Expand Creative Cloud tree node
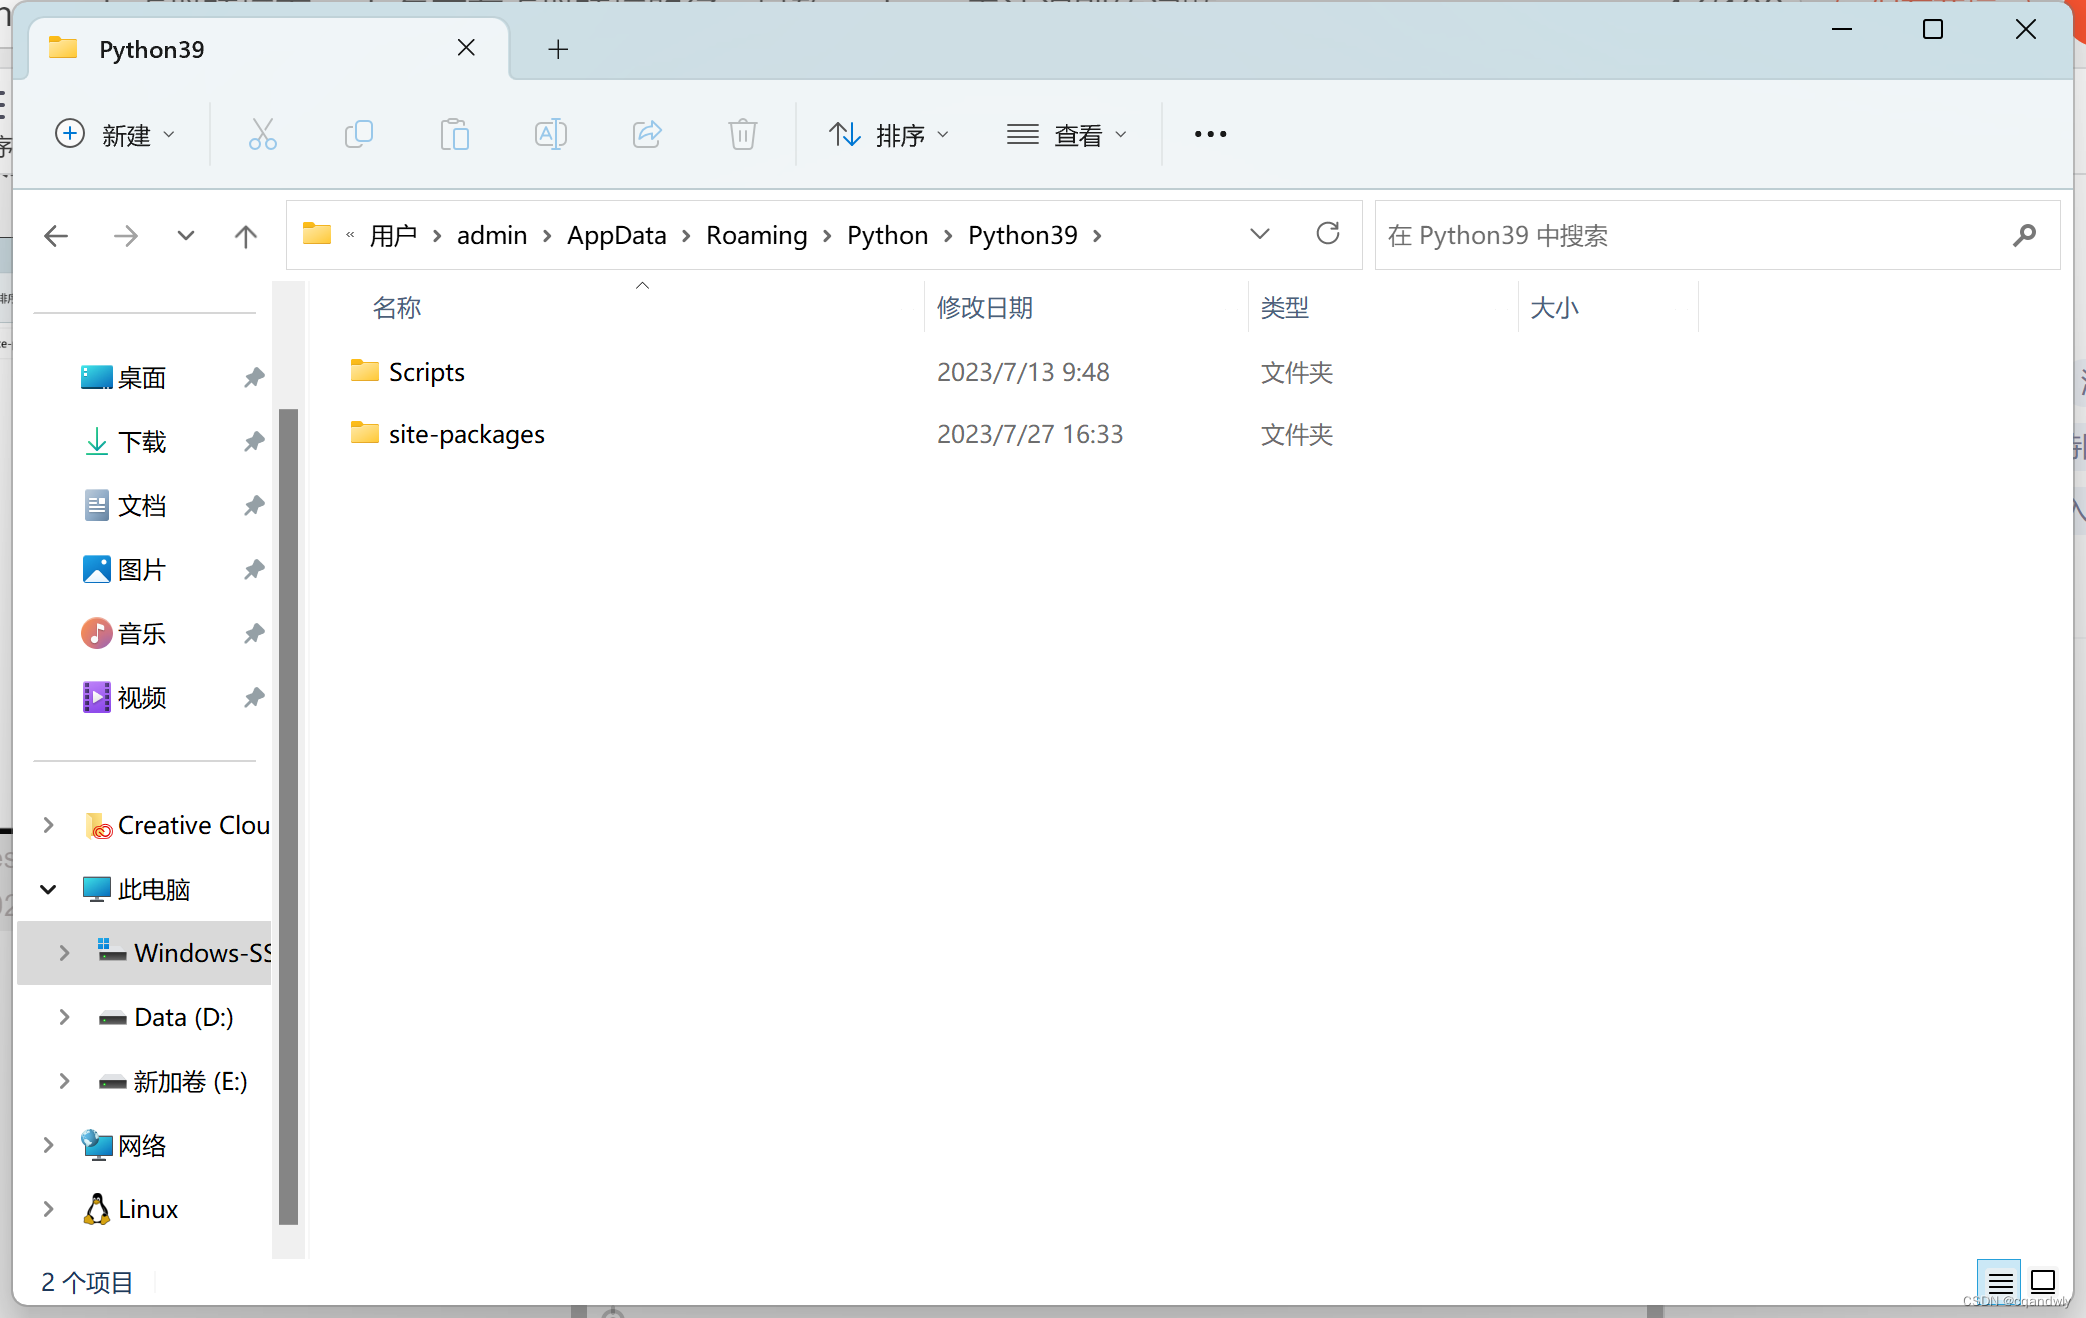Viewport: 2086px width, 1318px height. 48,825
